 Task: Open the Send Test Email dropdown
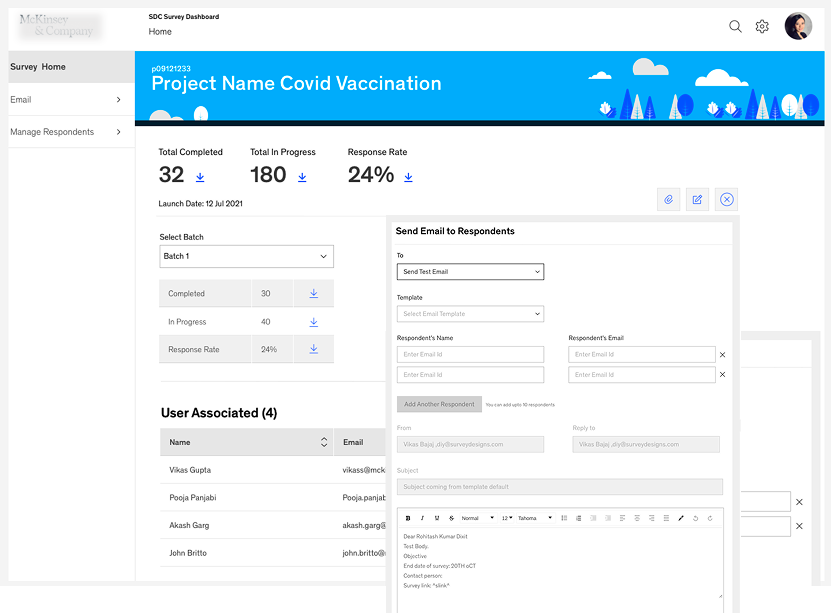470,271
